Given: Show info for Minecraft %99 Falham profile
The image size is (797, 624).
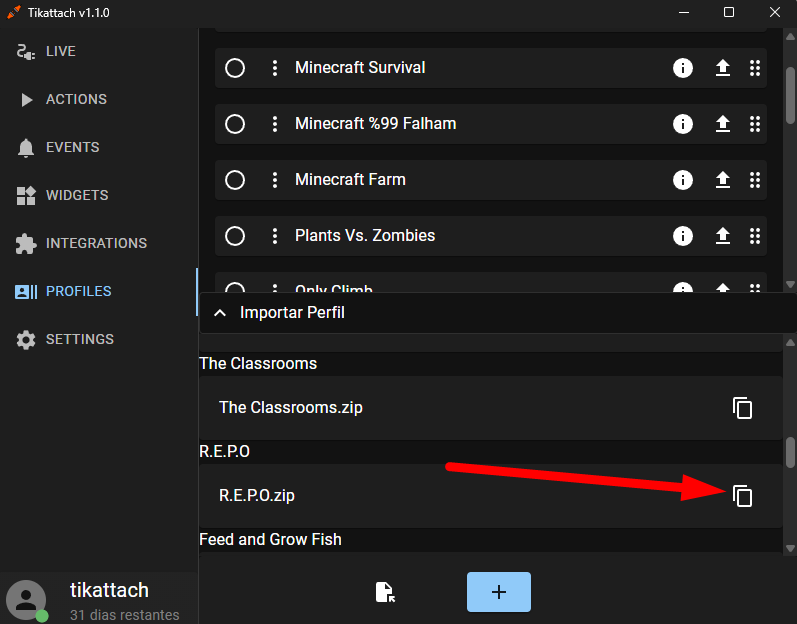Looking at the screenshot, I should tap(683, 124).
